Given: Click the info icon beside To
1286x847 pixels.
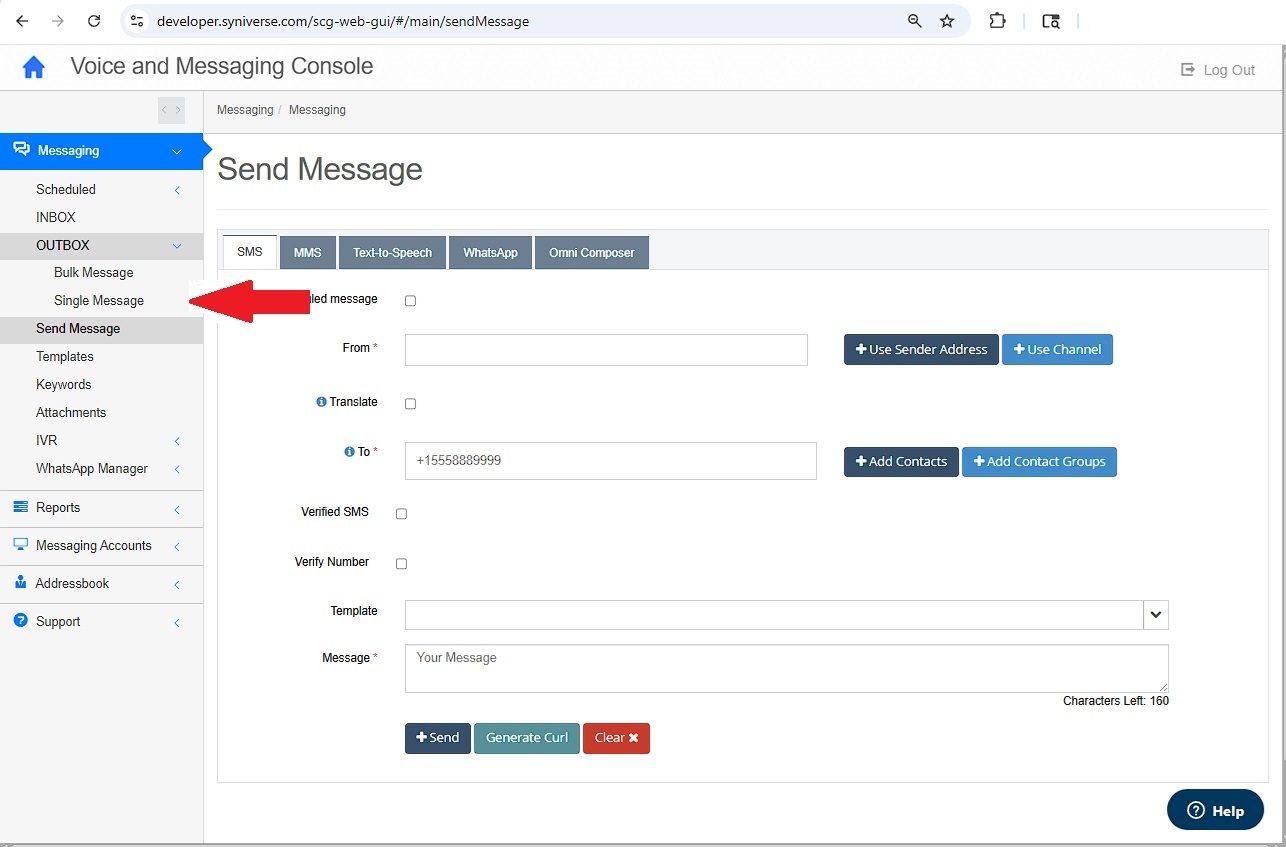Looking at the screenshot, I should [x=349, y=452].
